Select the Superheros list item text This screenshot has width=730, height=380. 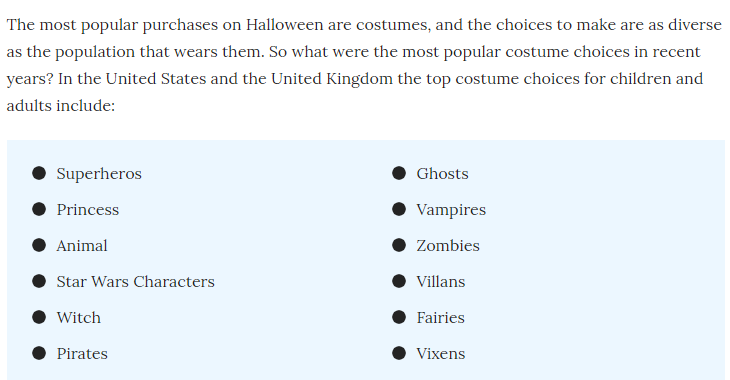(99, 174)
